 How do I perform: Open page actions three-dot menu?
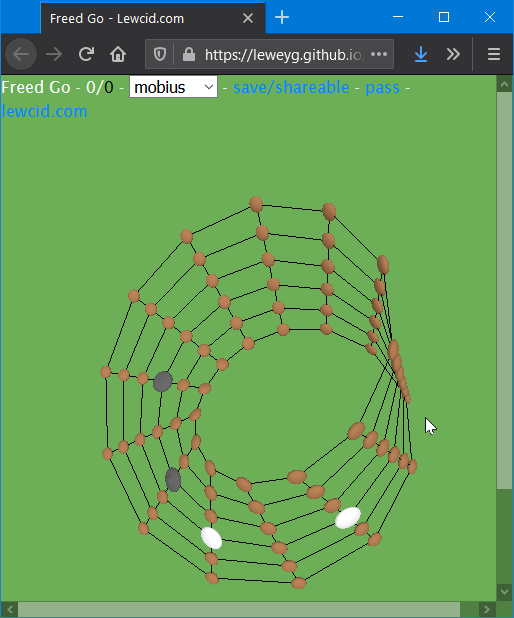pos(379,54)
